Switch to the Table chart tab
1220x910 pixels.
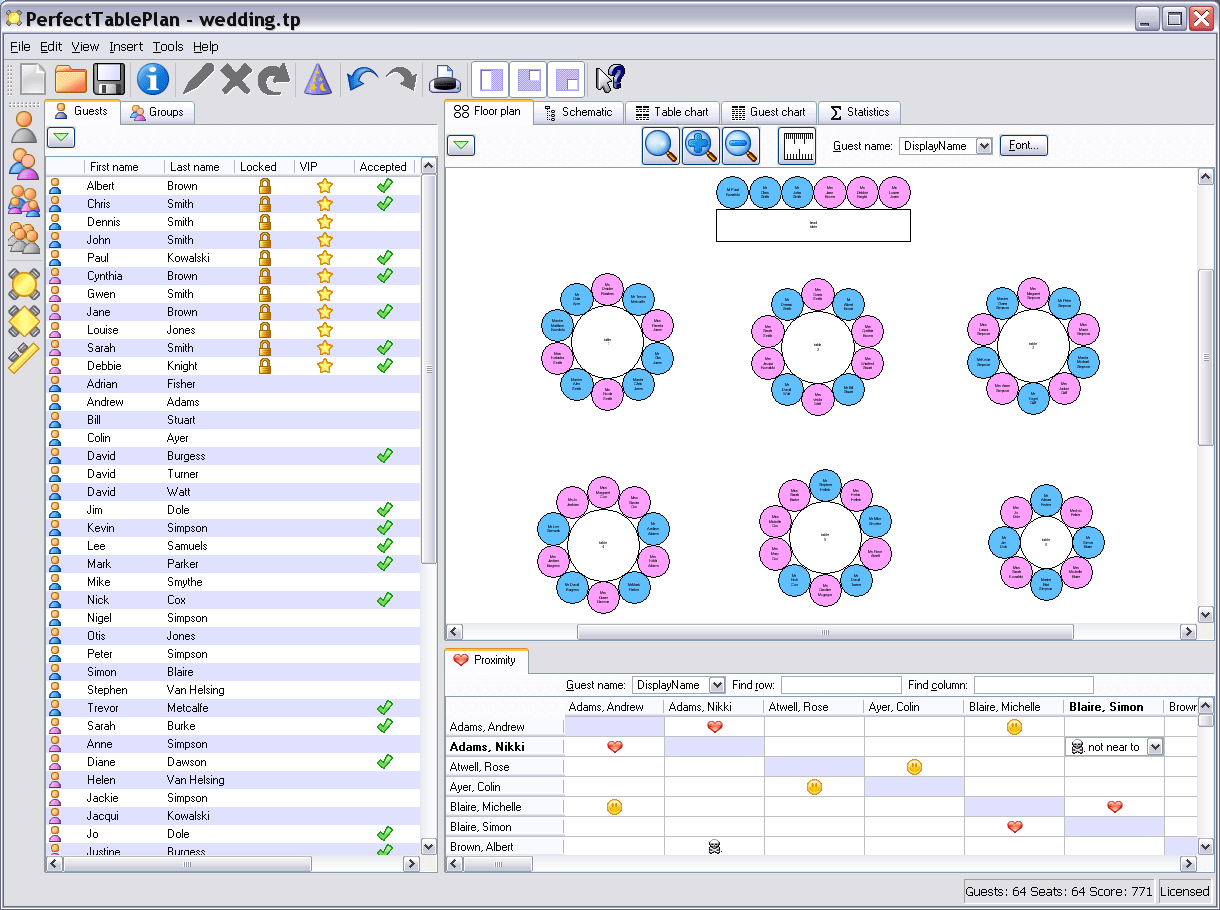[672, 112]
